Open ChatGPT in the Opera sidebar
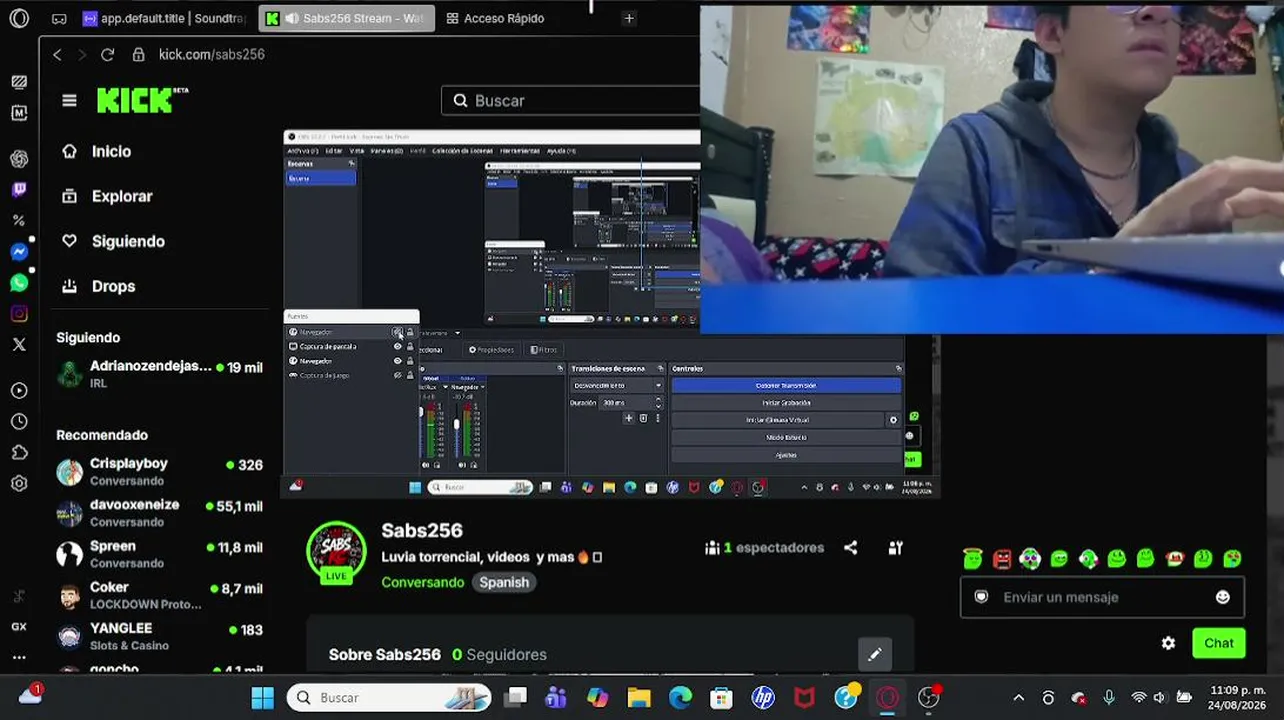Image resolution: width=1284 pixels, height=720 pixels. tap(19, 159)
